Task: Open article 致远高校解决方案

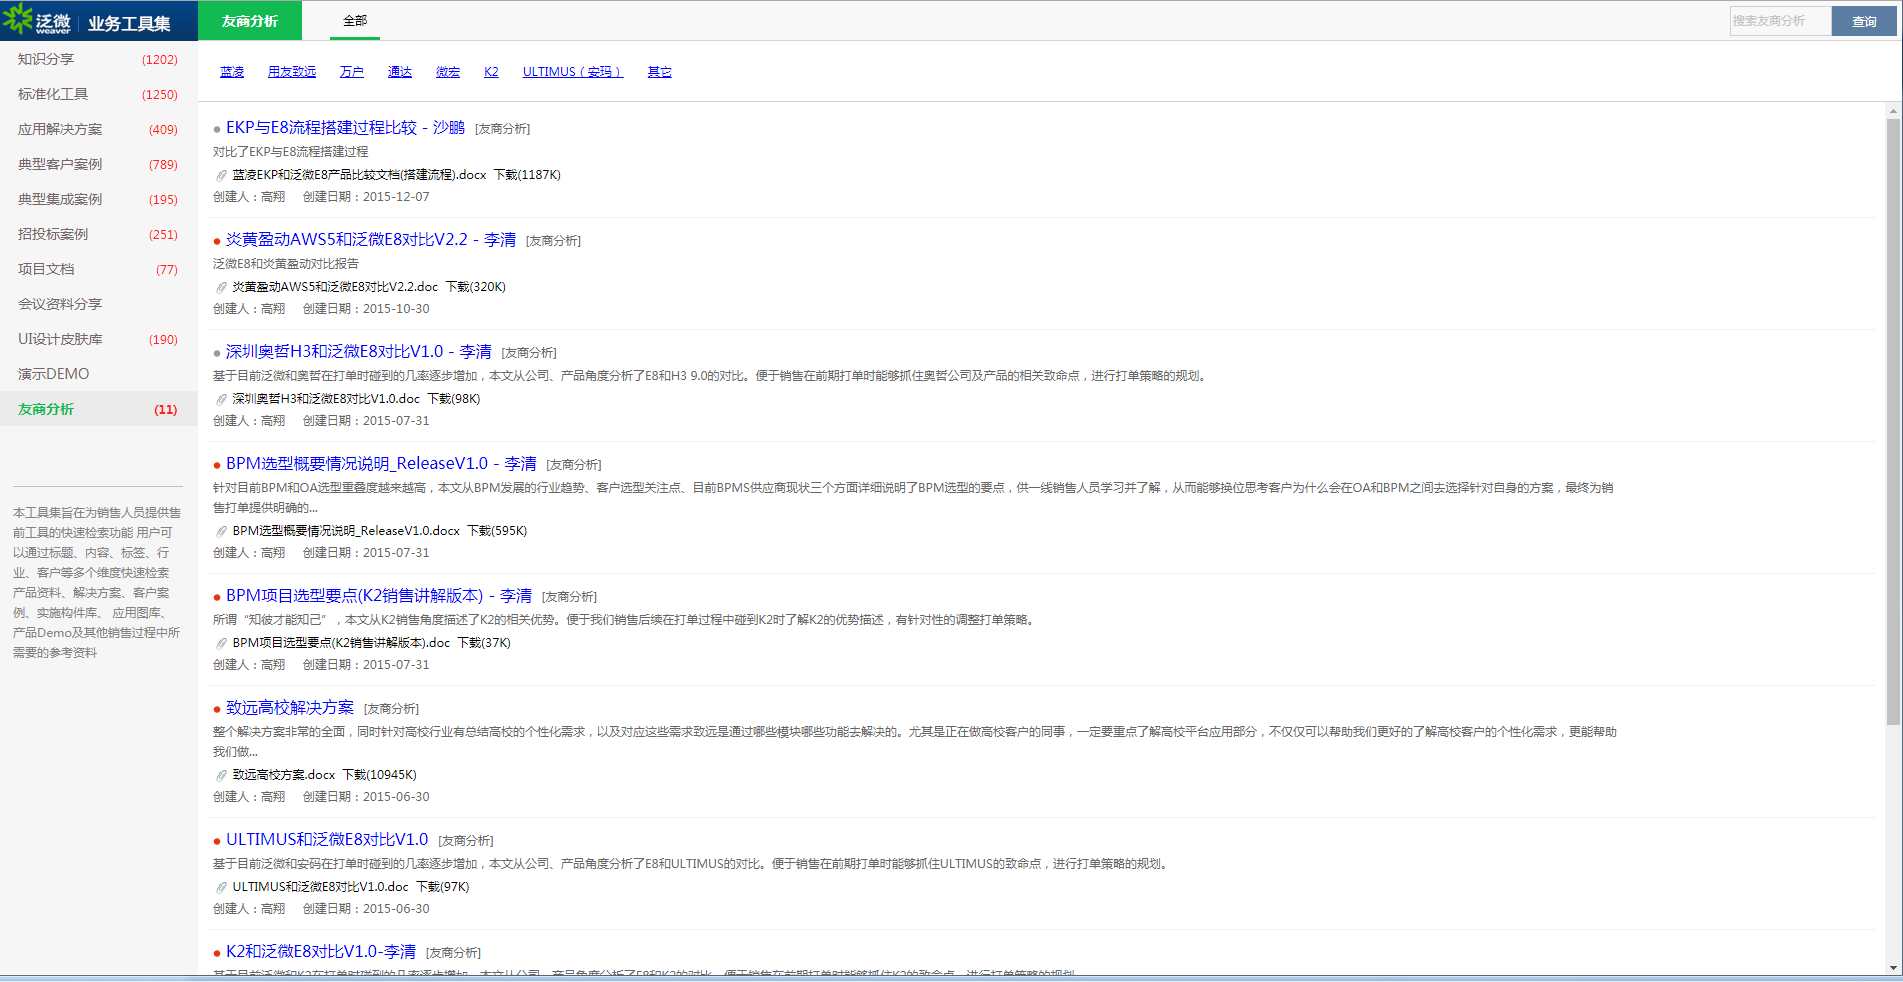Action: coord(290,708)
